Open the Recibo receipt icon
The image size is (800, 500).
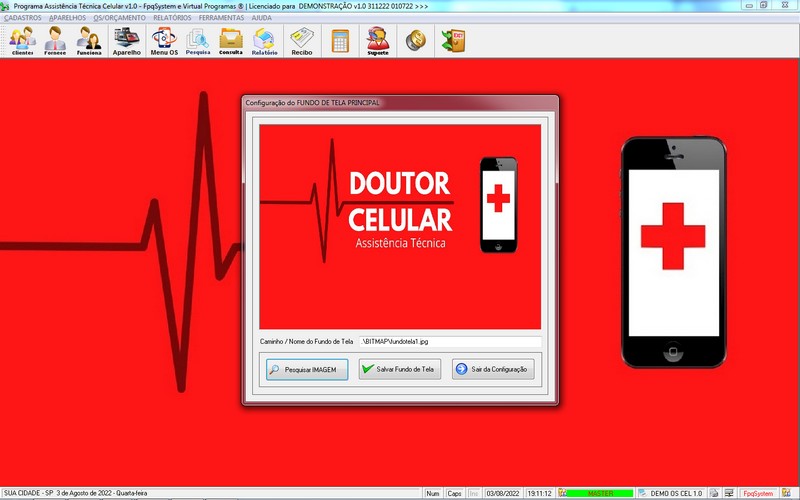click(302, 40)
